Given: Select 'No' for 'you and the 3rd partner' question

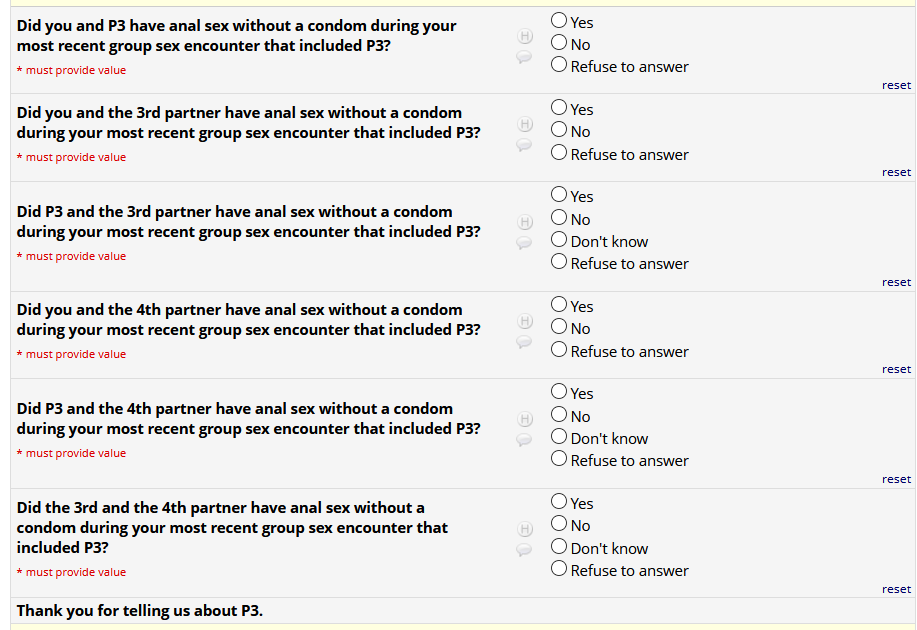Looking at the screenshot, I should [559, 131].
